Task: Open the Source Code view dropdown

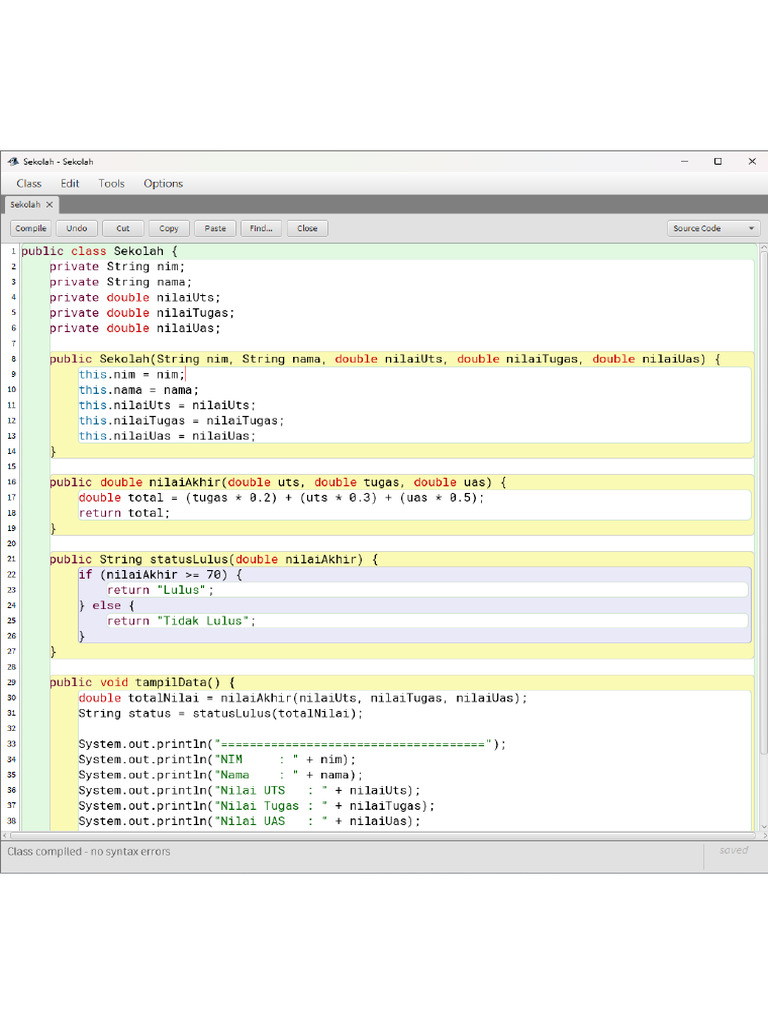Action: (x=713, y=229)
